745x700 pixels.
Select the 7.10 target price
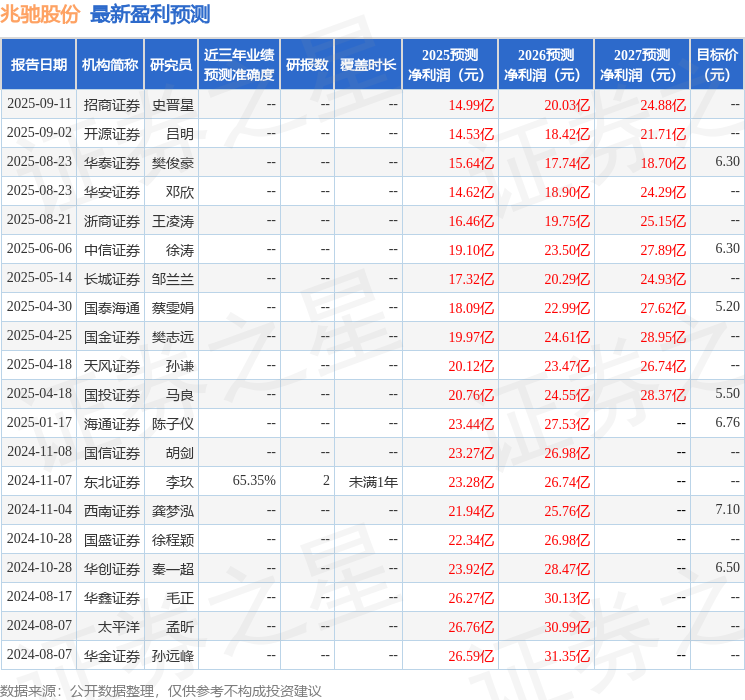(727, 509)
